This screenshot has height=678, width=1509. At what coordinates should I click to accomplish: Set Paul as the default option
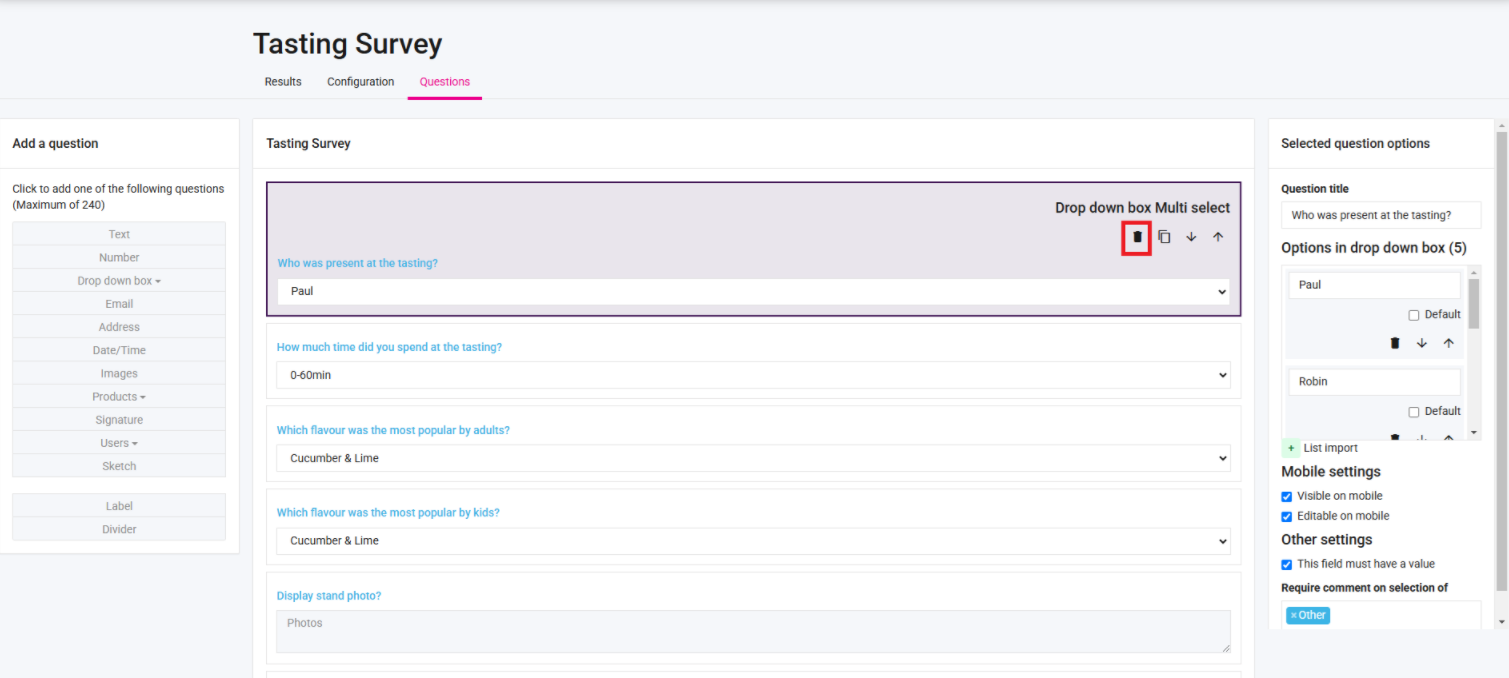point(1414,315)
